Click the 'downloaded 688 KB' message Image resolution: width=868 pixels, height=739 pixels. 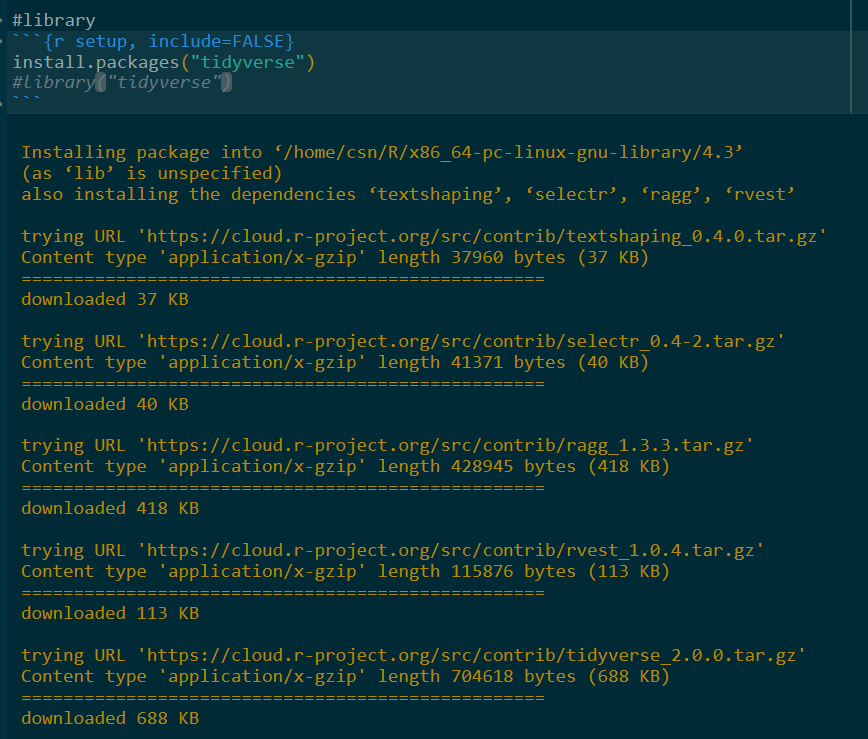pos(110,719)
